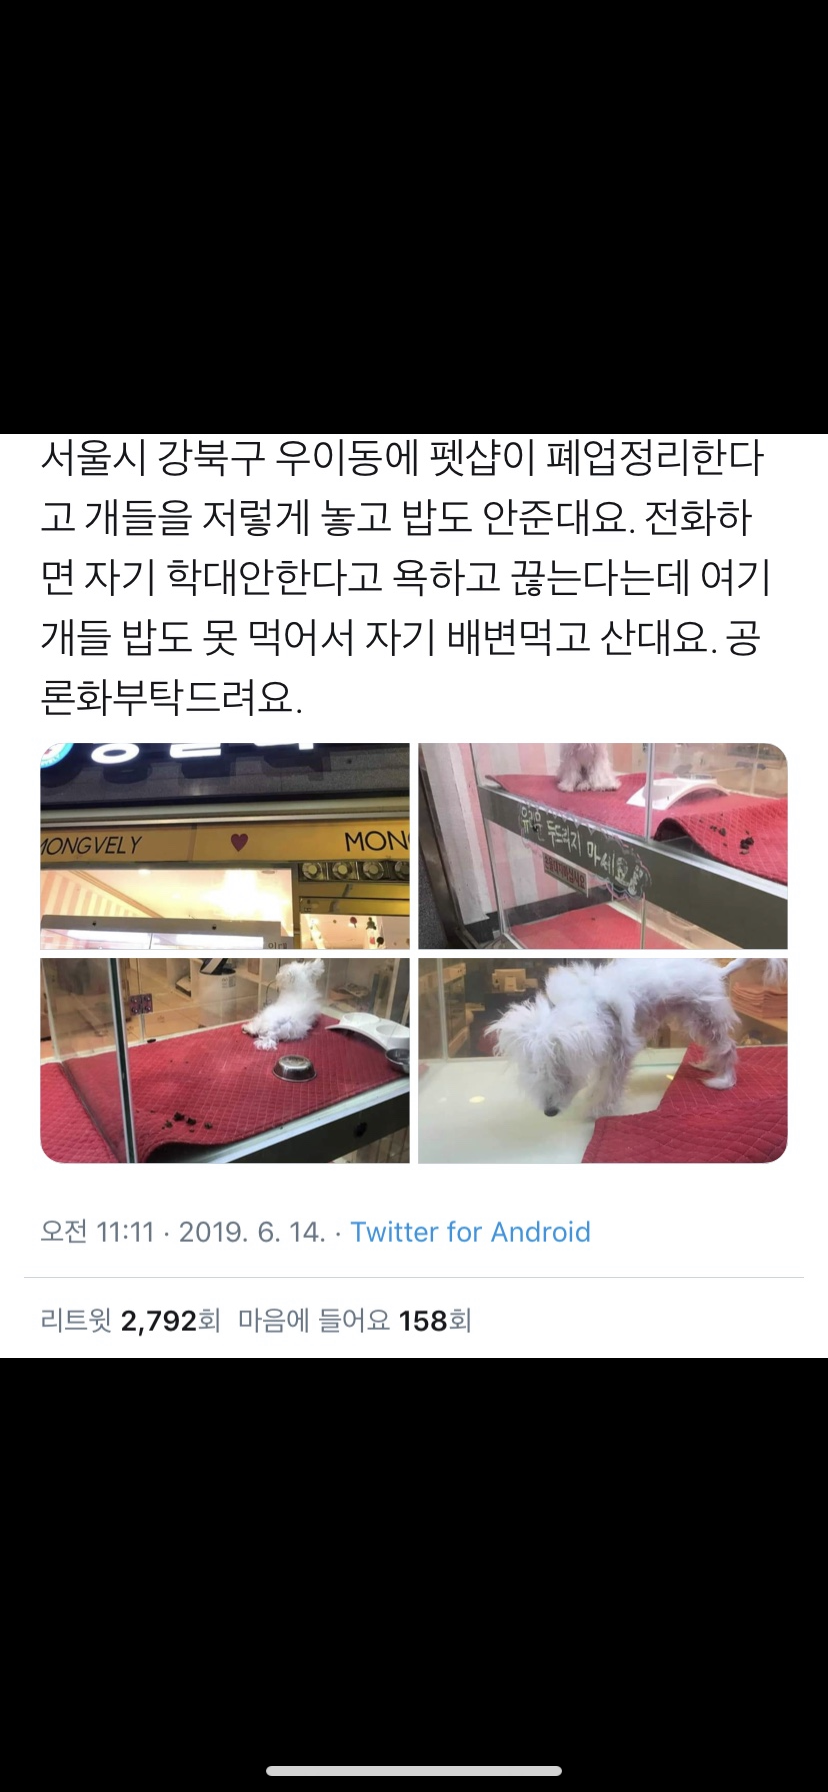Tap the 오전 11:11 timestamp
Viewport: 828px width, 1792px height.
(97, 1231)
